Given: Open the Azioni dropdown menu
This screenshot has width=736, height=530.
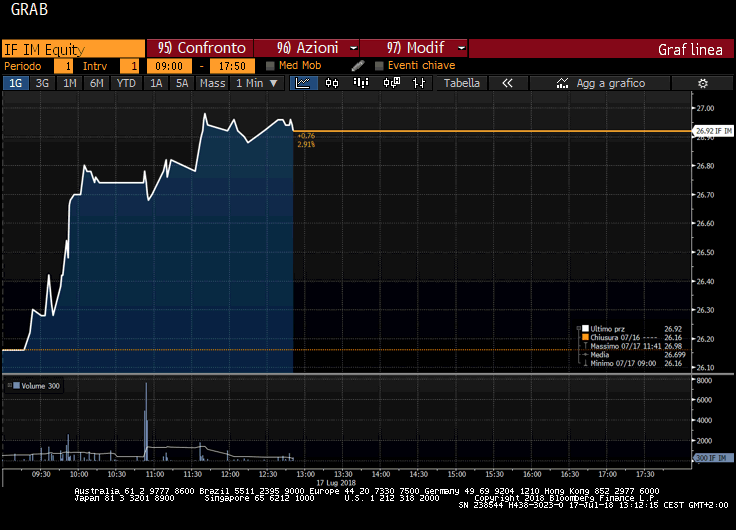Looking at the screenshot, I should (x=354, y=48).
